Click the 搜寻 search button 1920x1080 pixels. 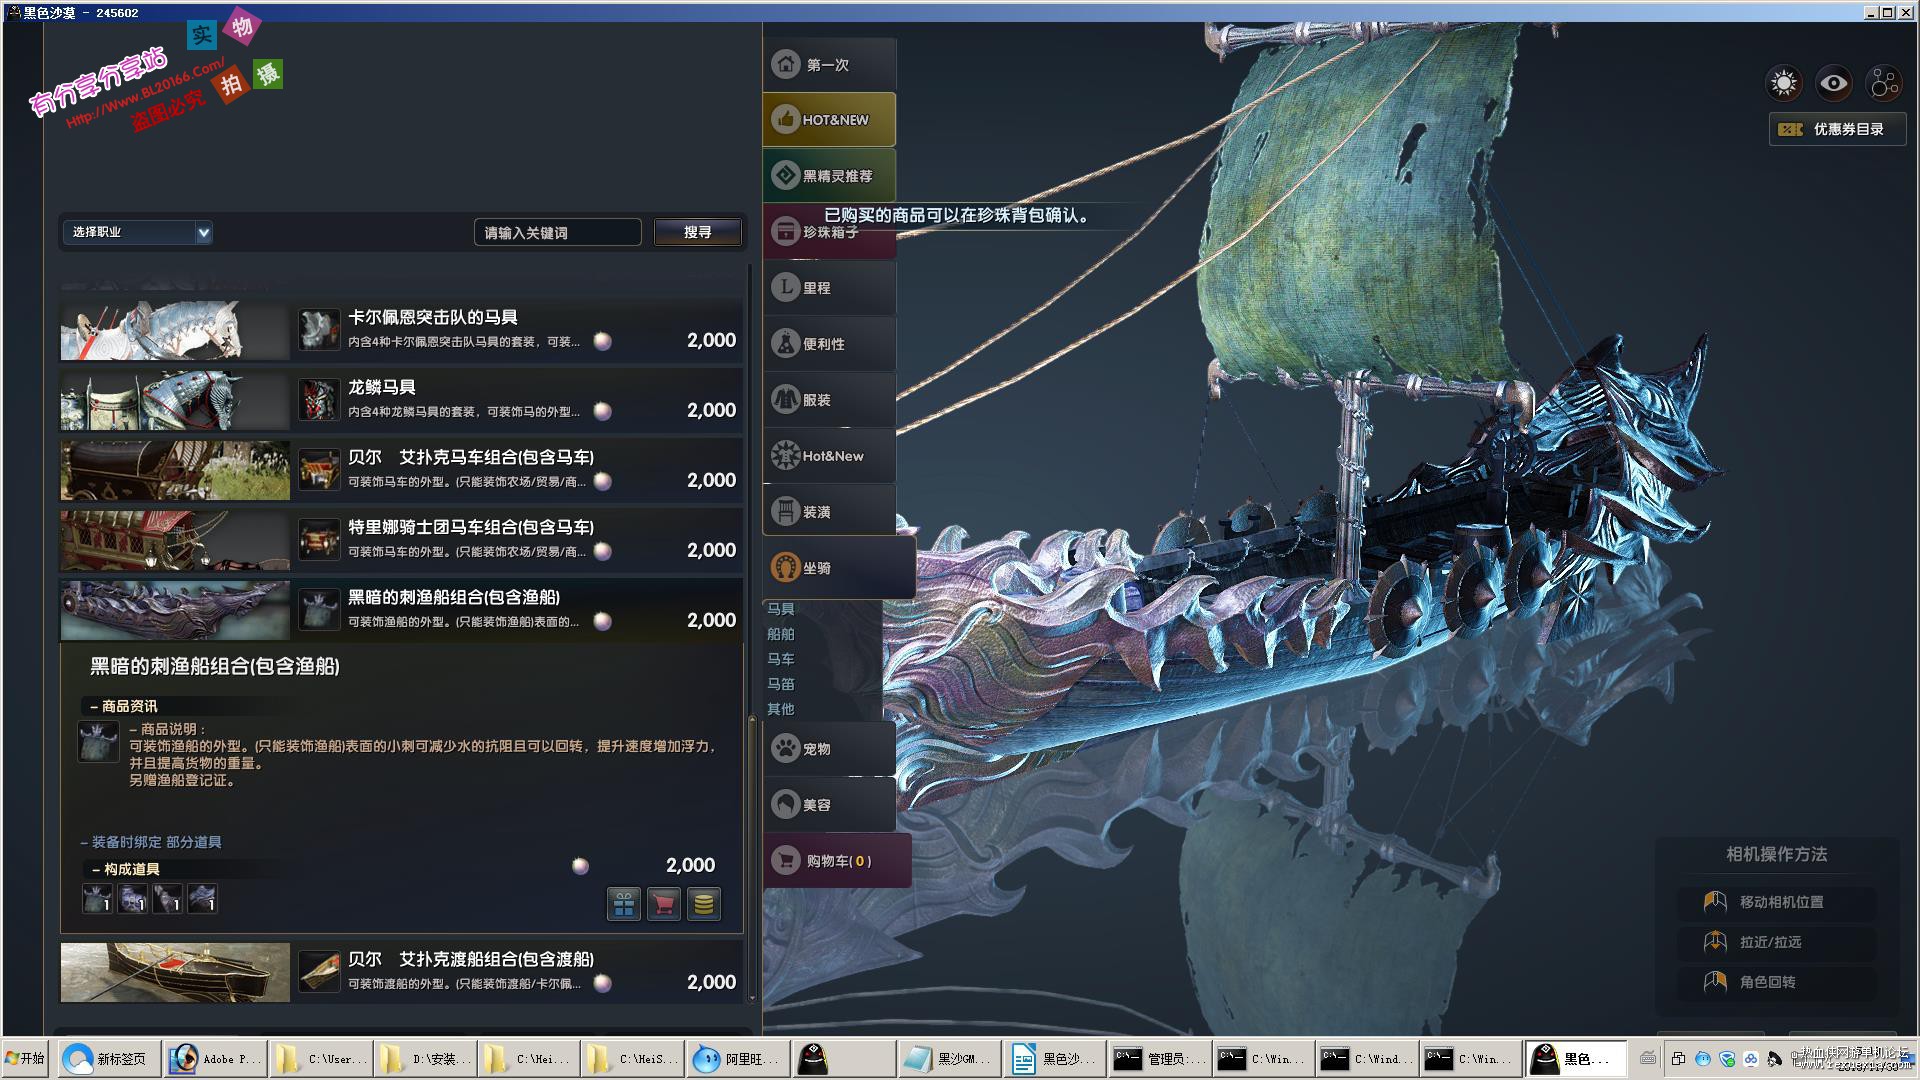698,232
